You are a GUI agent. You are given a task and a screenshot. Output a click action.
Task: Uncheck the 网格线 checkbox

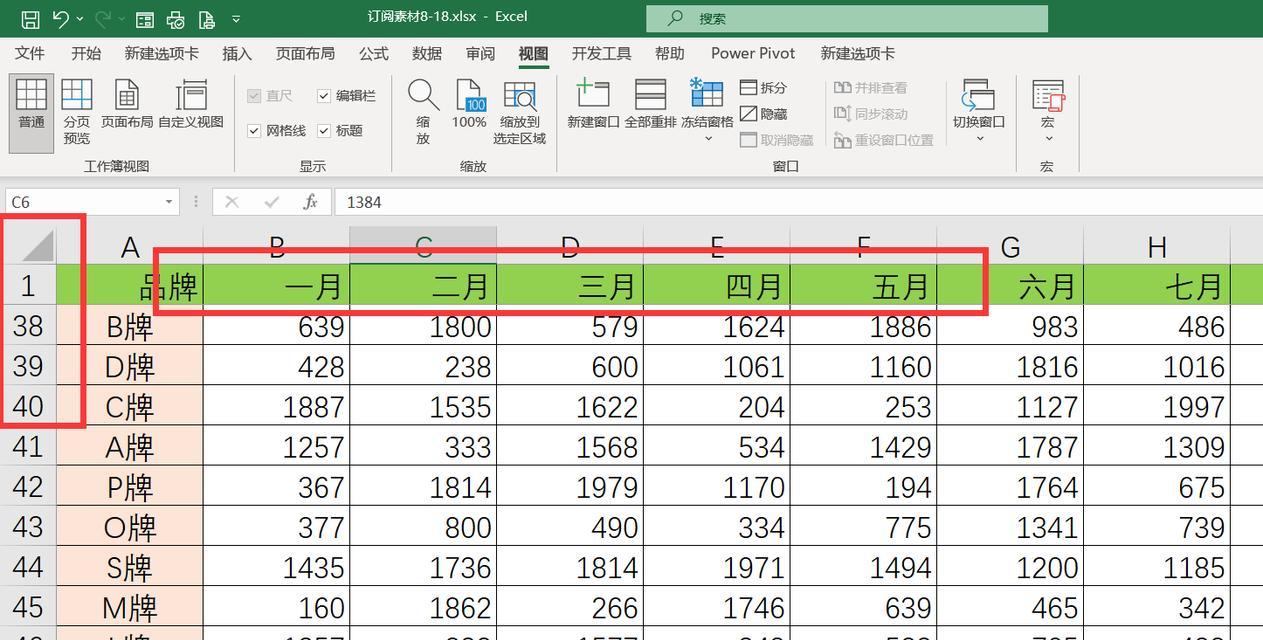[254, 131]
